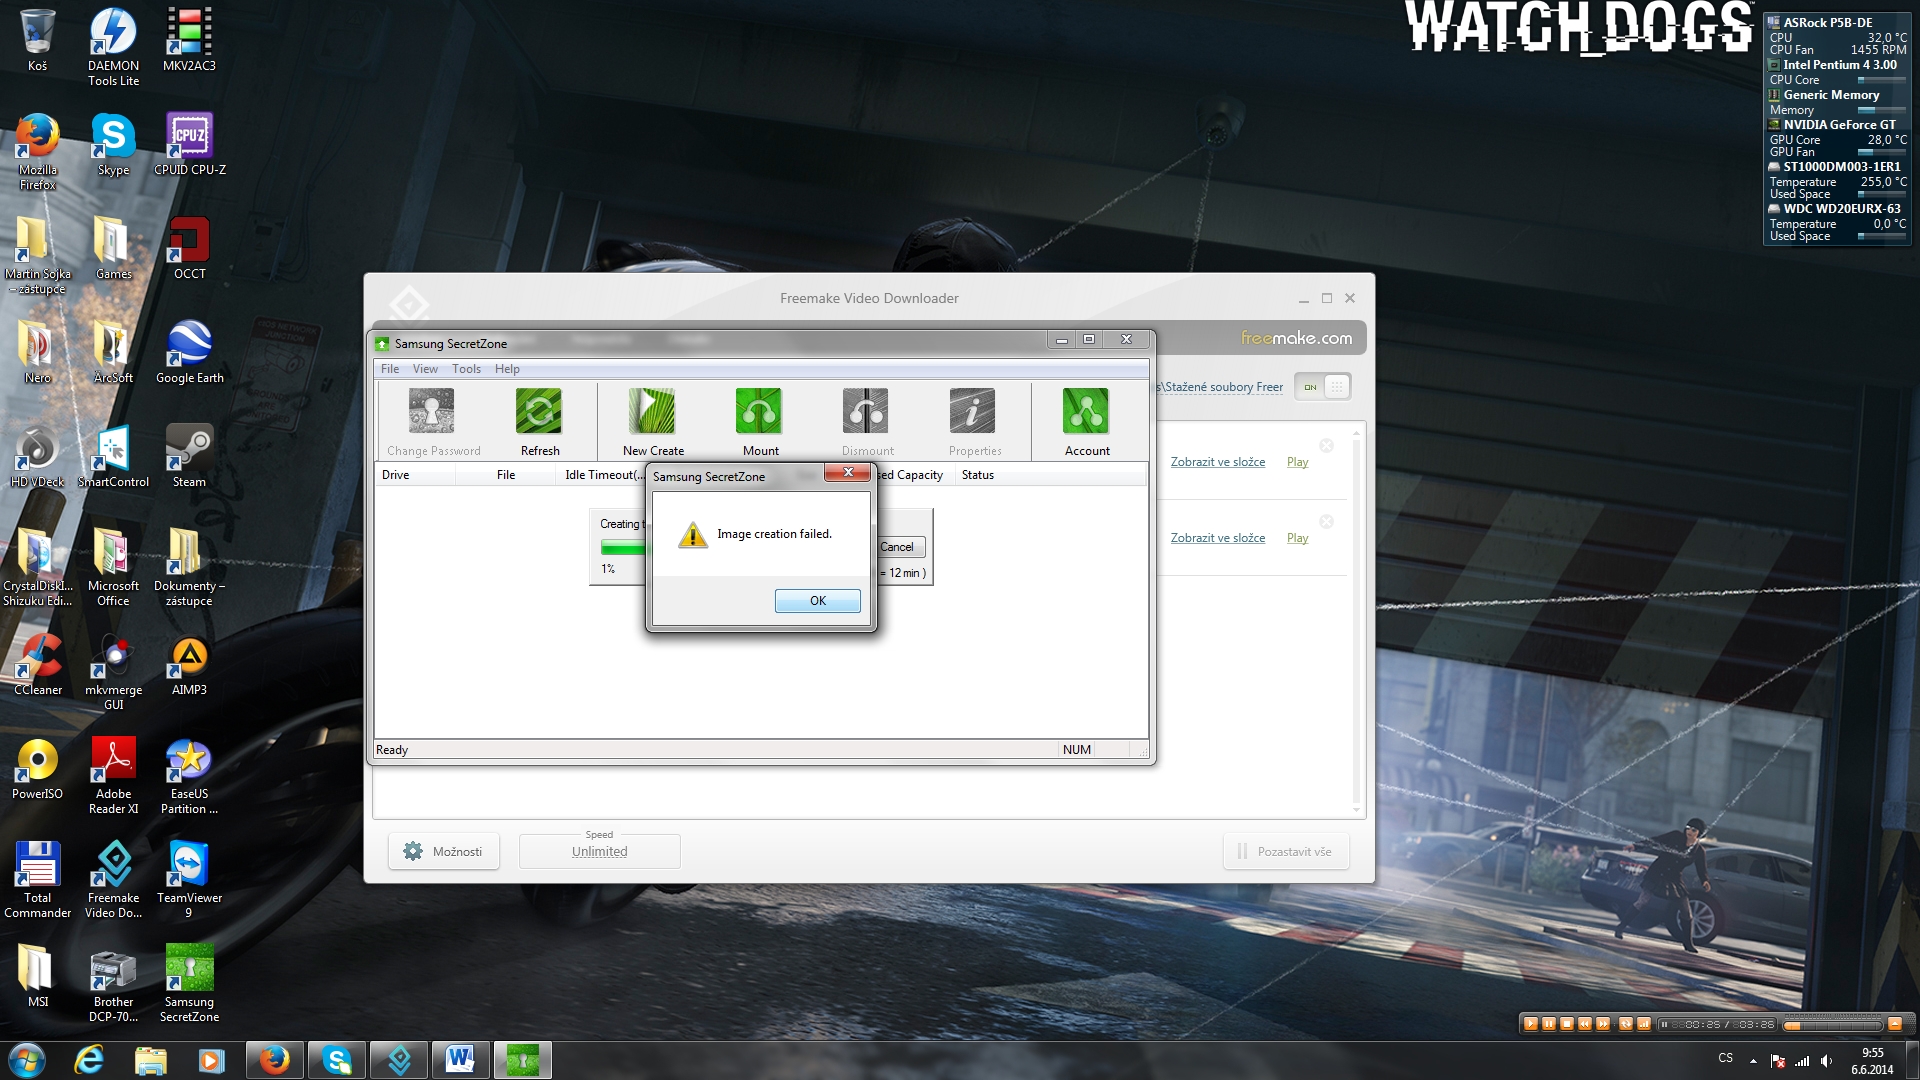Pause playback in AIMP mini player
The width and height of the screenshot is (1920, 1080).
pyautogui.click(x=1548, y=1024)
